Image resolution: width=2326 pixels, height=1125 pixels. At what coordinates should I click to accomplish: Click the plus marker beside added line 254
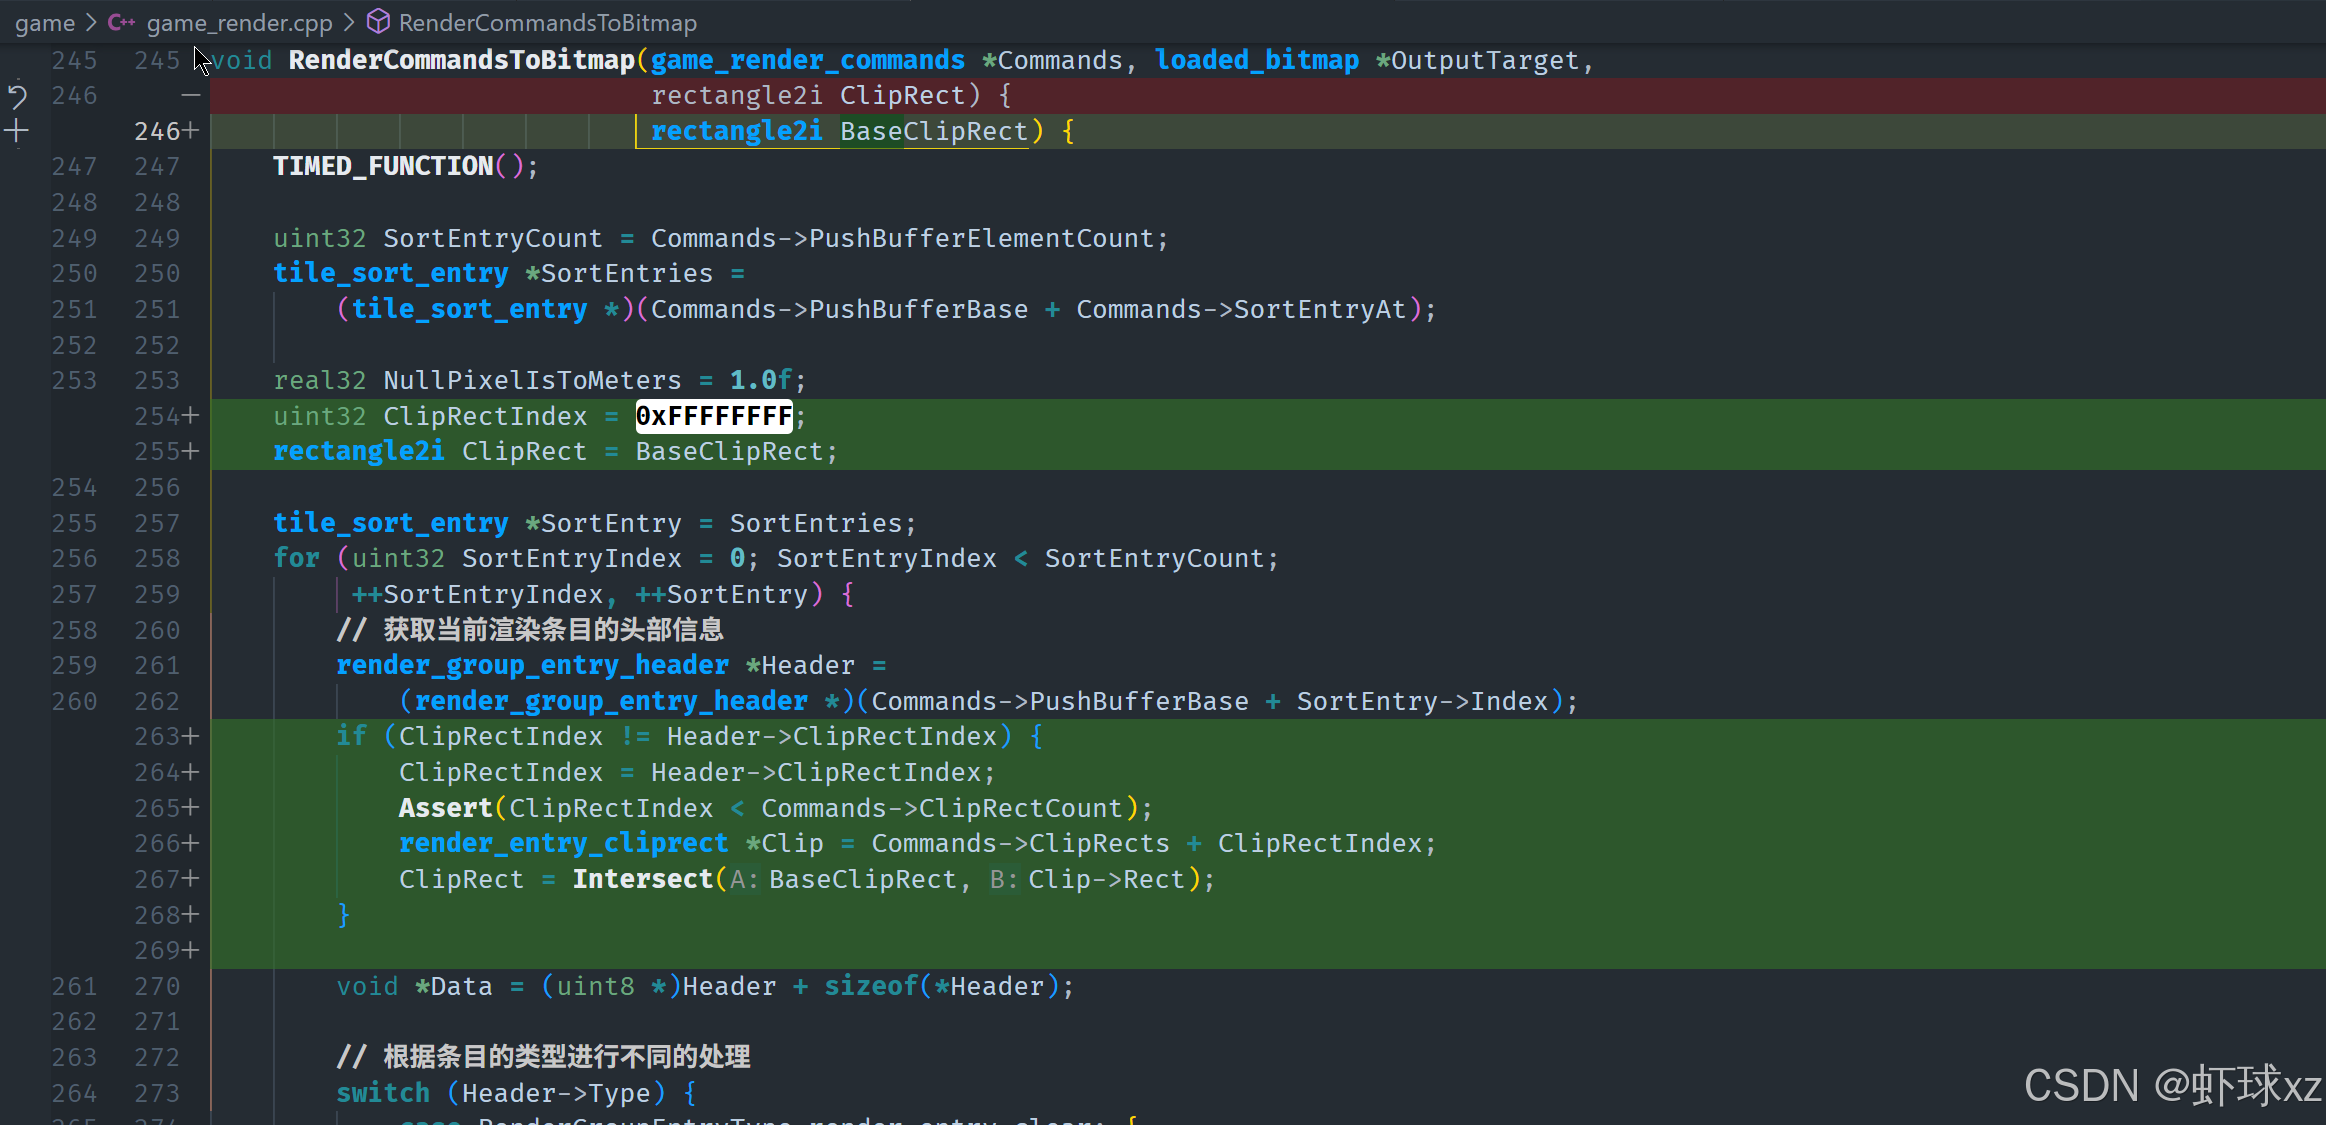coord(191,416)
